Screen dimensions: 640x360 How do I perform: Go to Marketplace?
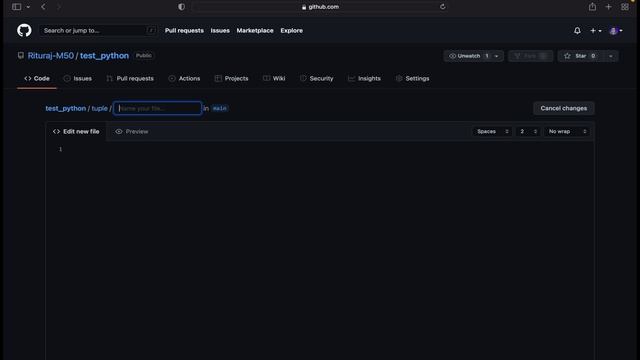tap(255, 31)
